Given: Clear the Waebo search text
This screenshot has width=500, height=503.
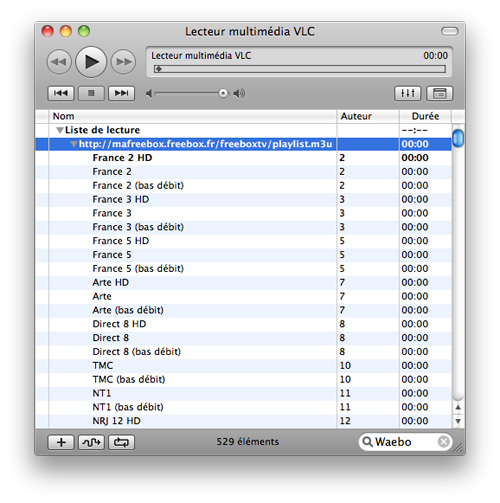Looking at the screenshot, I should 444,442.
